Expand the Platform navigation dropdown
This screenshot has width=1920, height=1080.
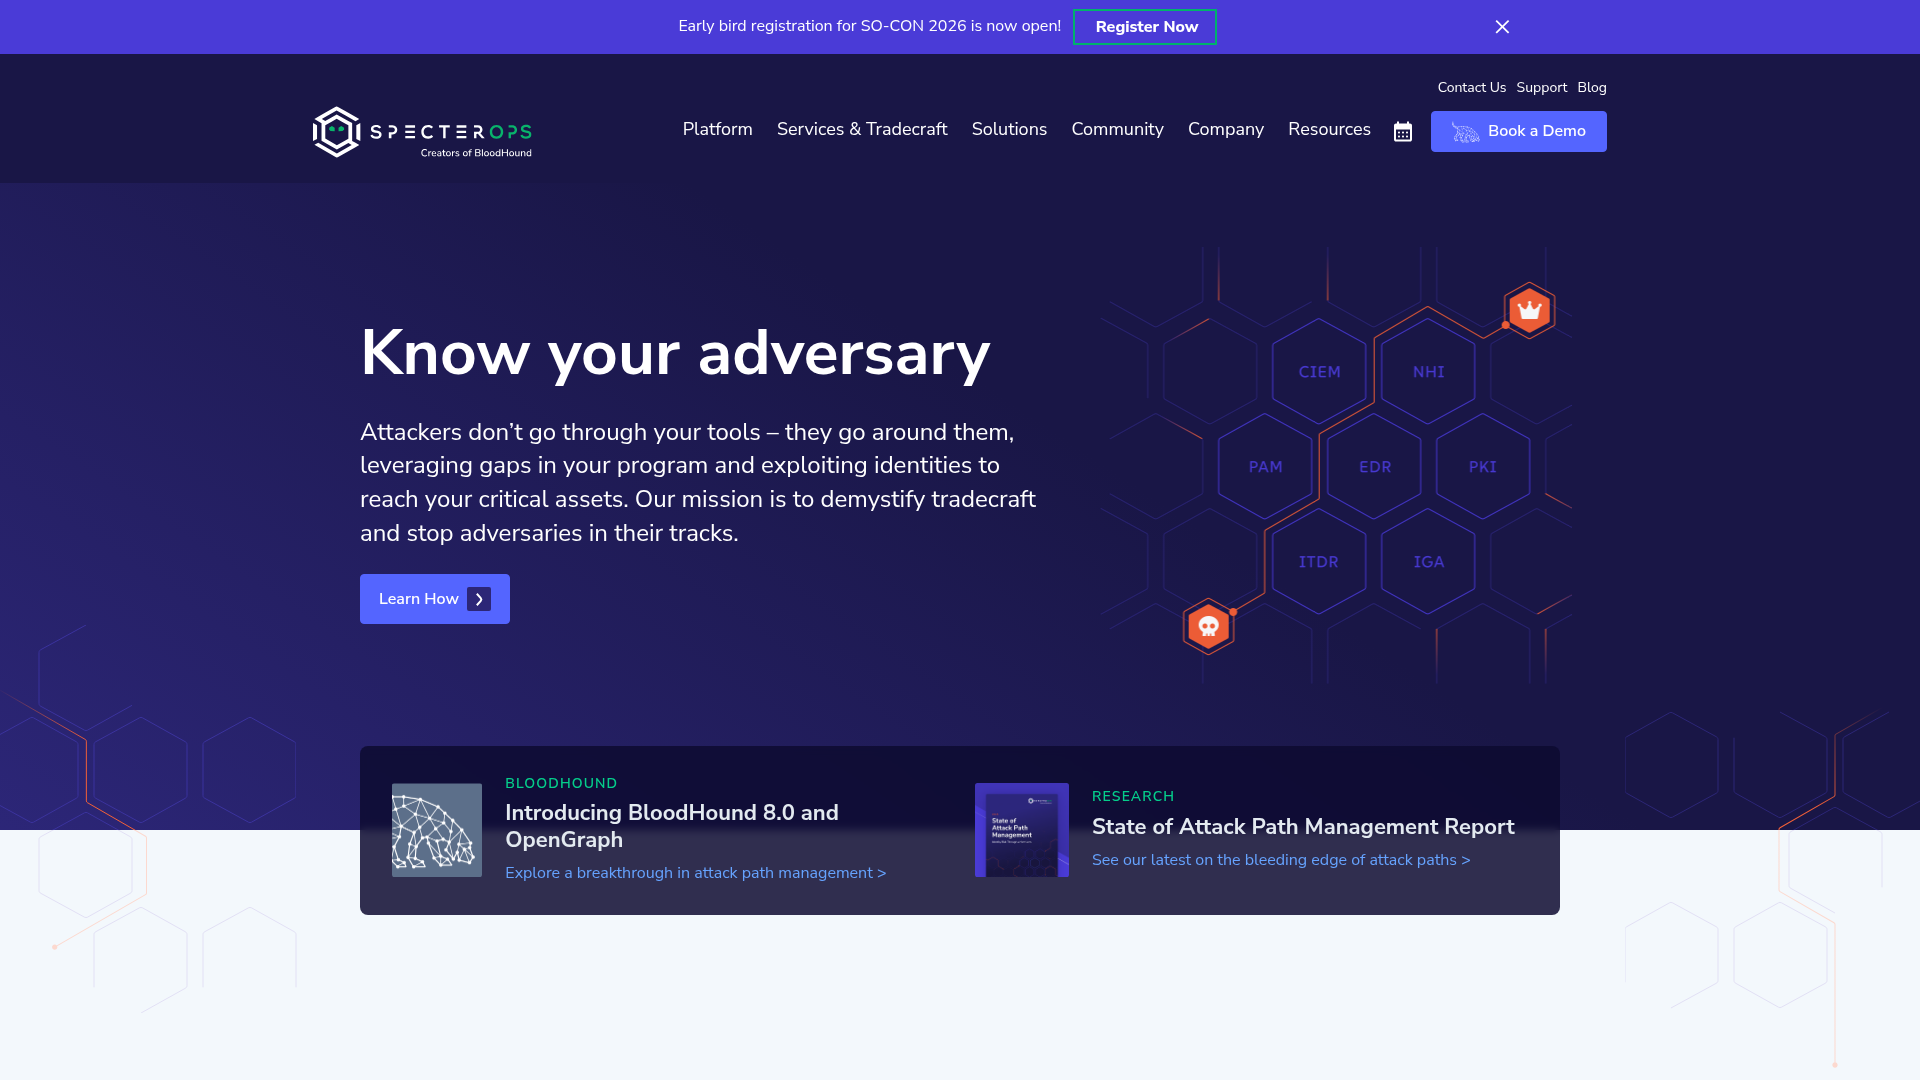[717, 129]
